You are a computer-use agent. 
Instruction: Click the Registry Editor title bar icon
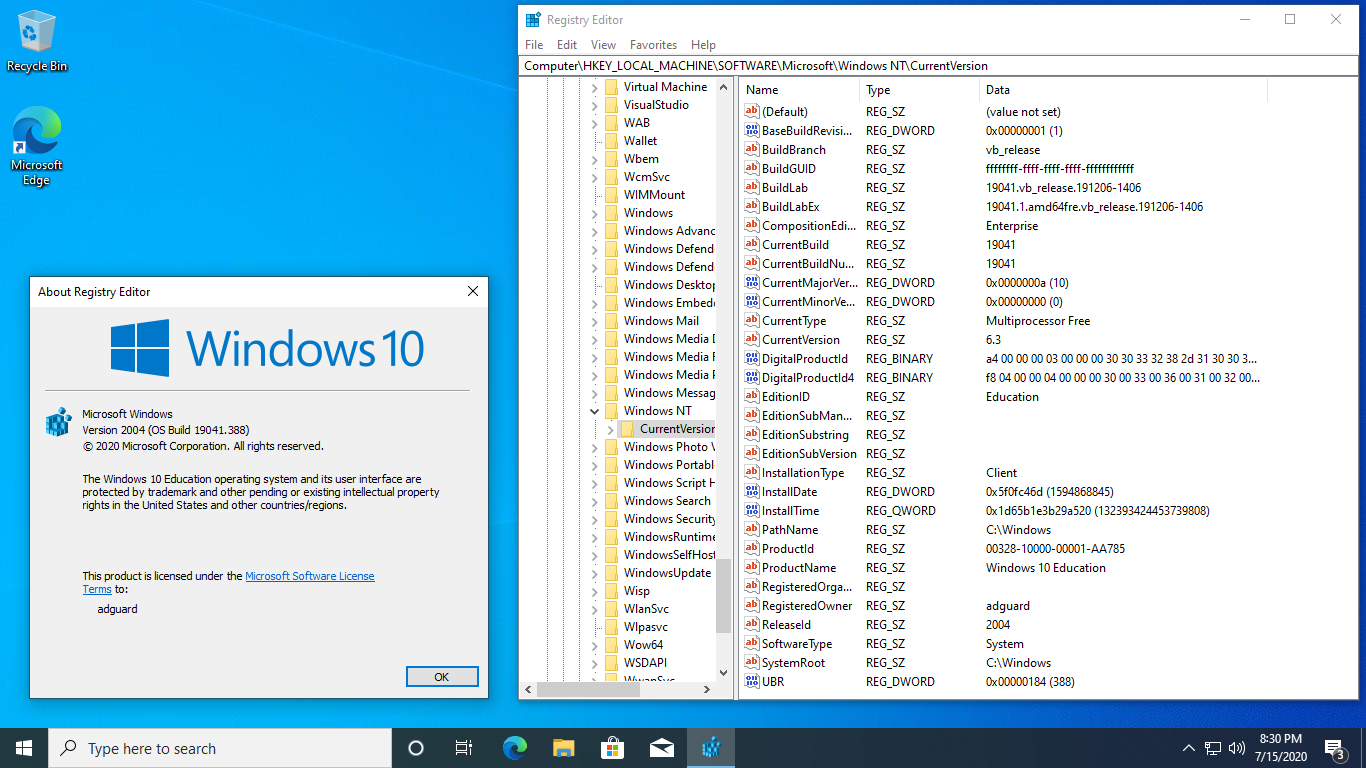534,19
